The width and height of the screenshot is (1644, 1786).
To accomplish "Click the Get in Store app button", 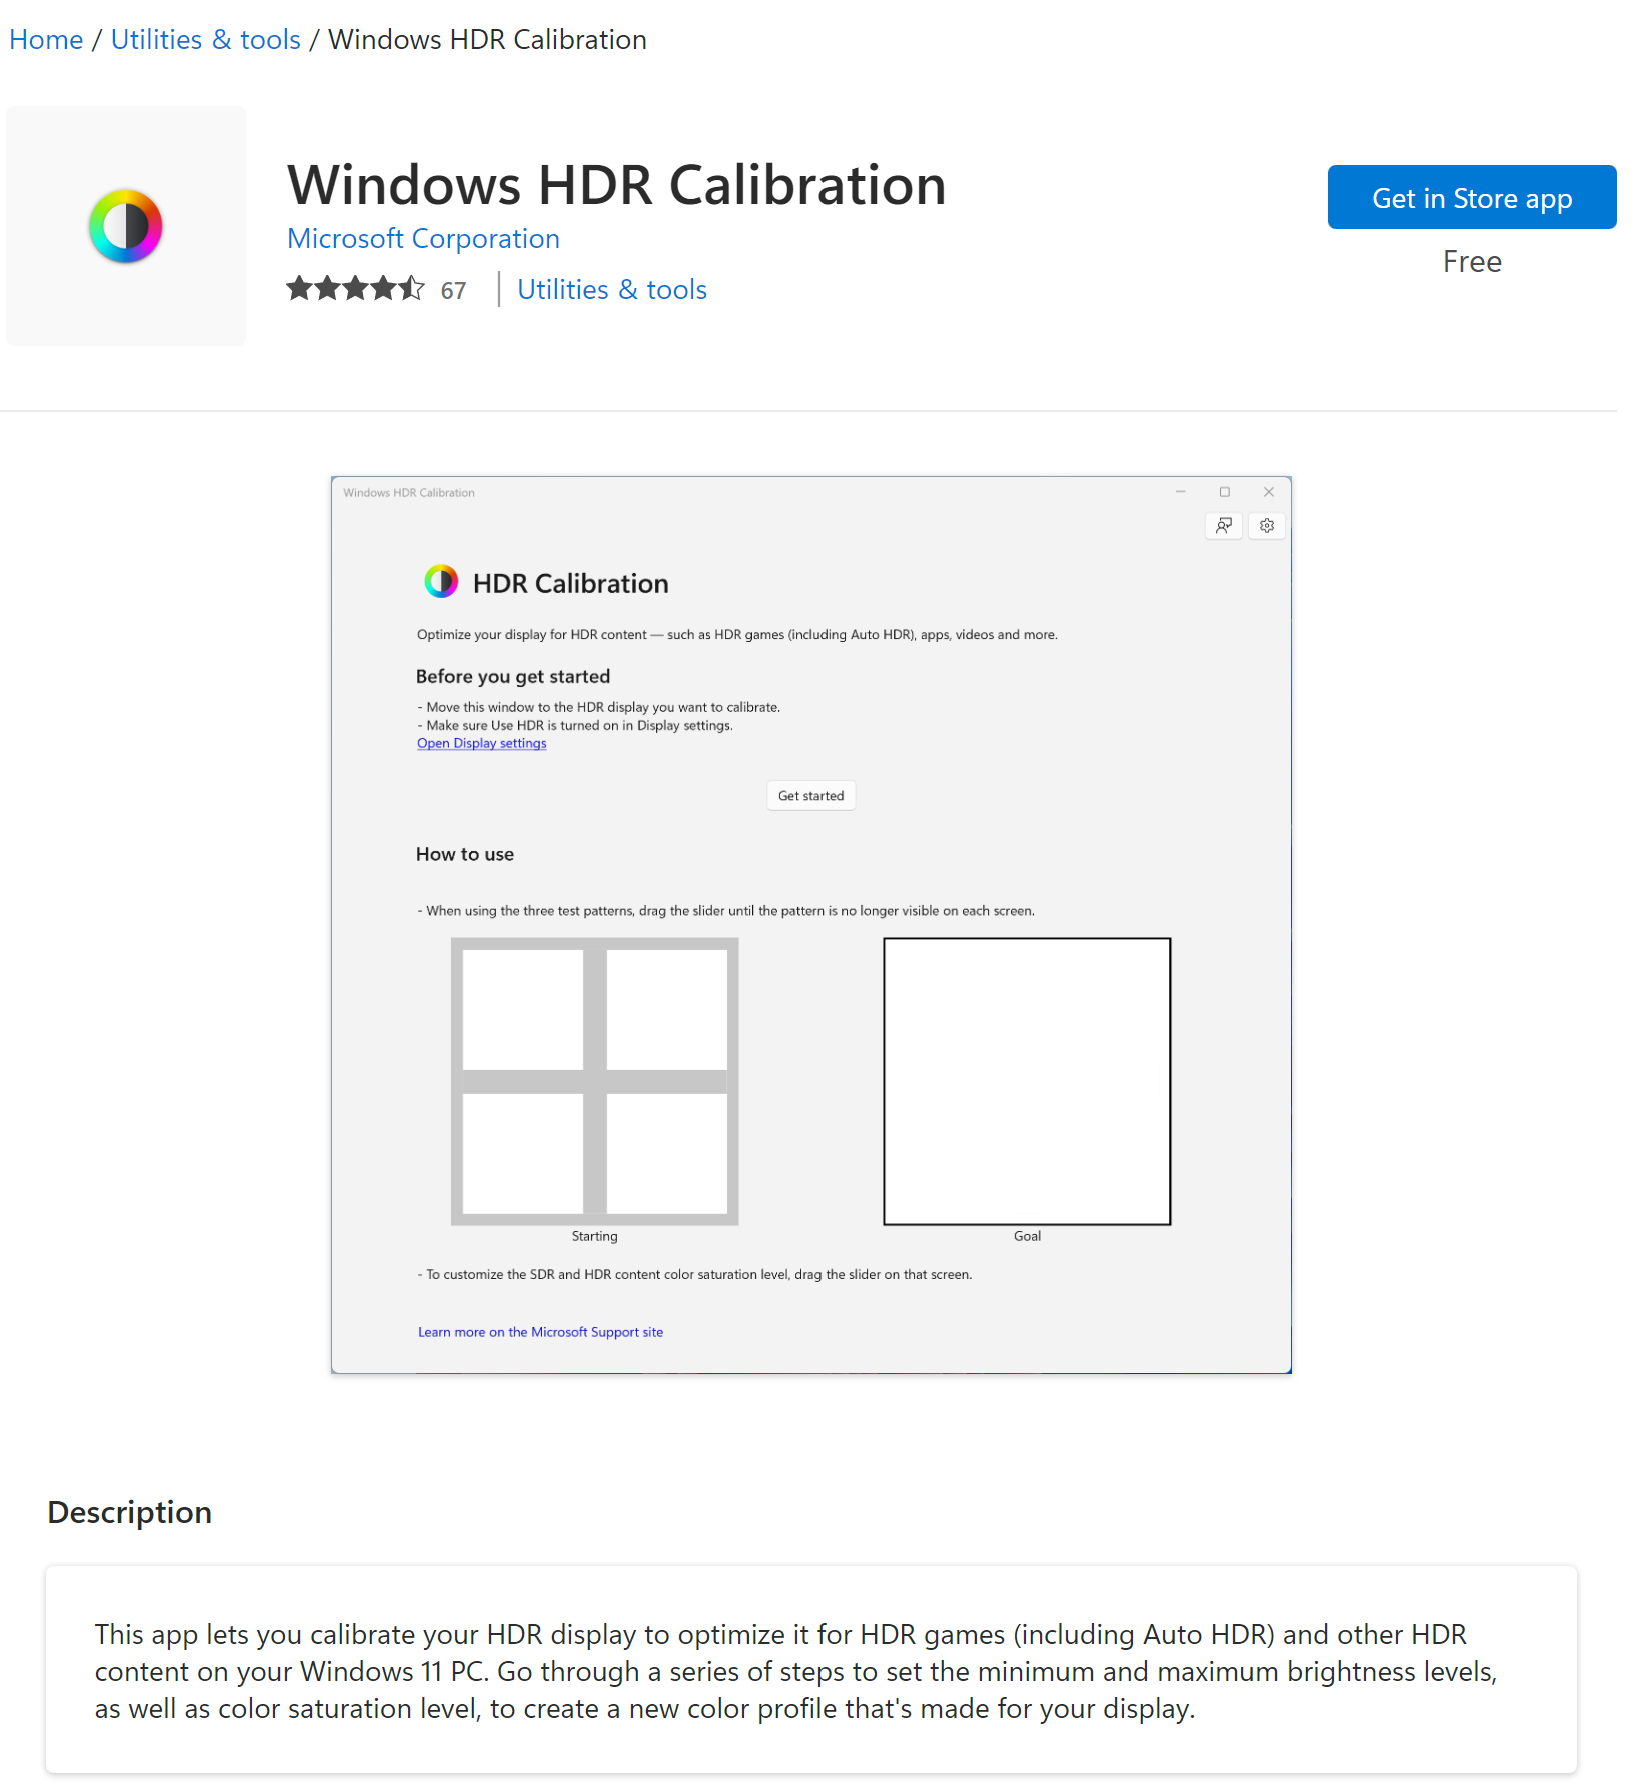I will (1472, 197).
